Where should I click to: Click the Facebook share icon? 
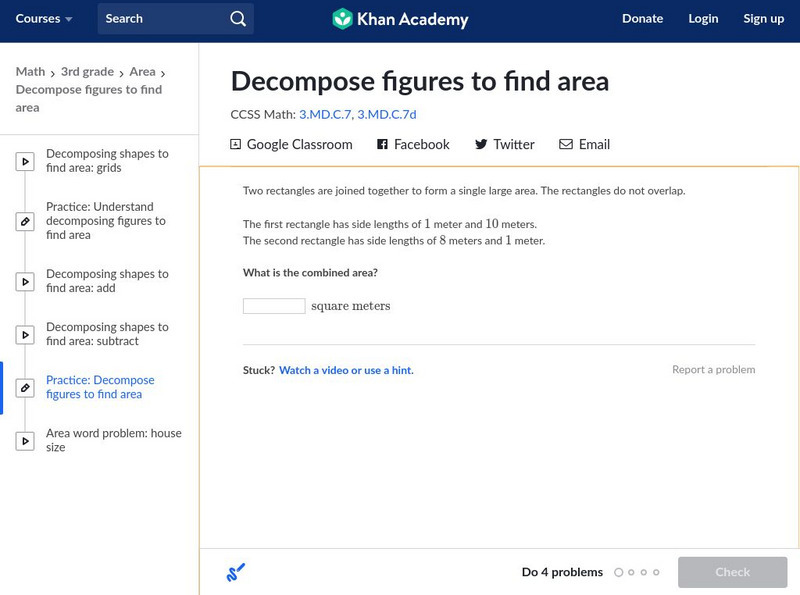[x=382, y=145]
